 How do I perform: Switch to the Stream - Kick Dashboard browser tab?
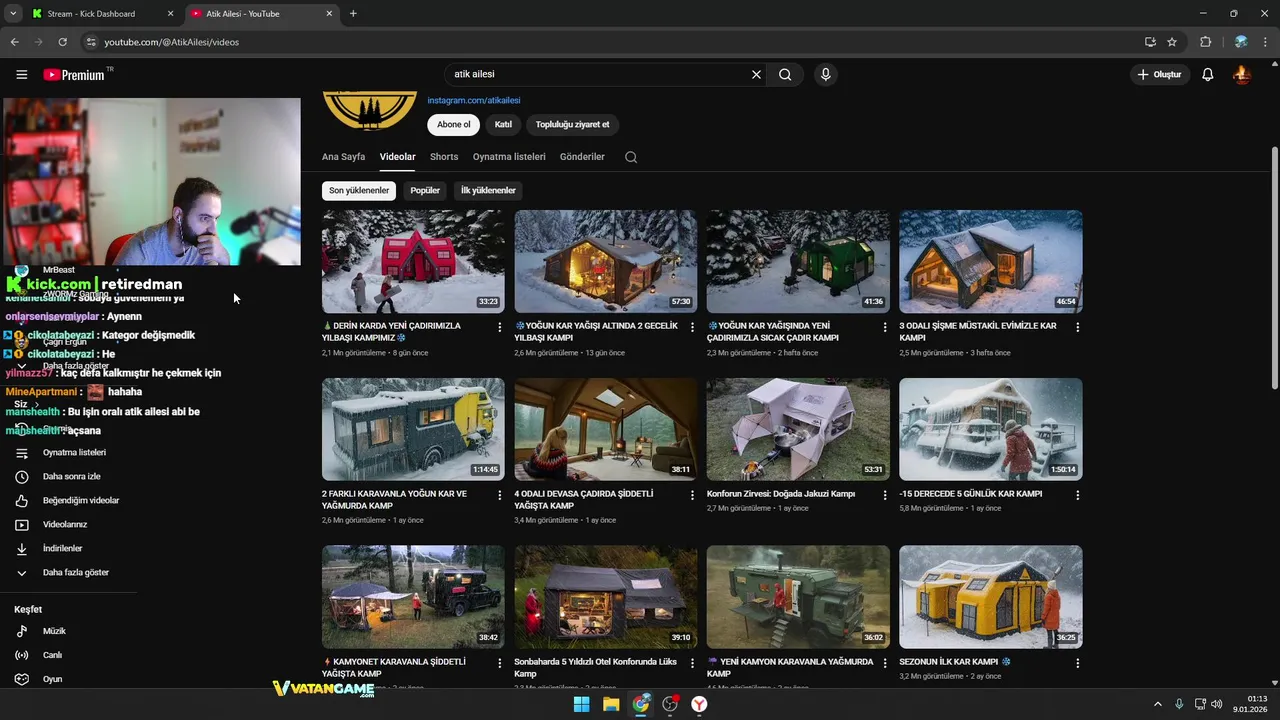pos(100,14)
